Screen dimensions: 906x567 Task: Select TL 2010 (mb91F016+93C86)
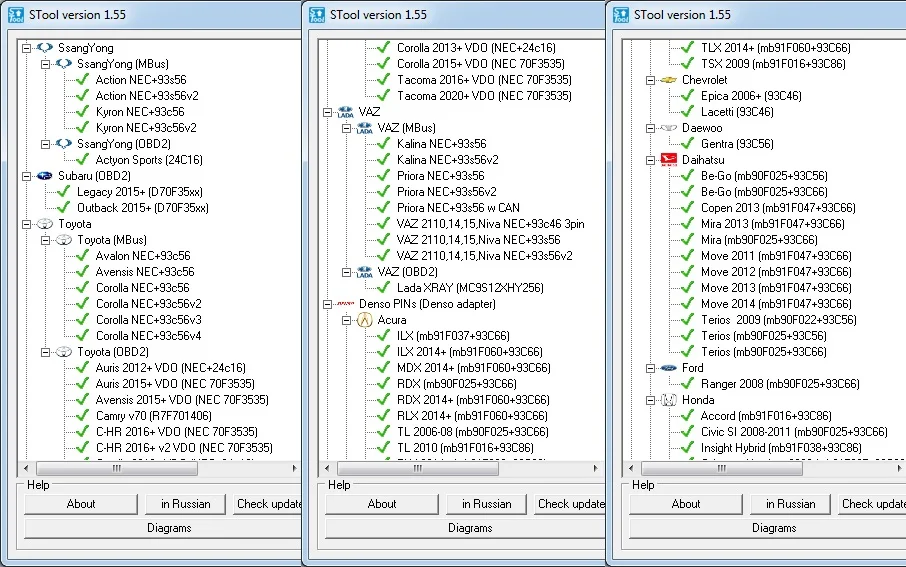pos(465,448)
